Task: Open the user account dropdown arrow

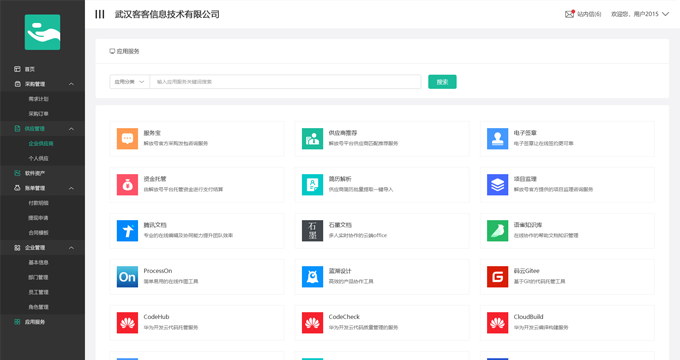Action: tap(665, 14)
